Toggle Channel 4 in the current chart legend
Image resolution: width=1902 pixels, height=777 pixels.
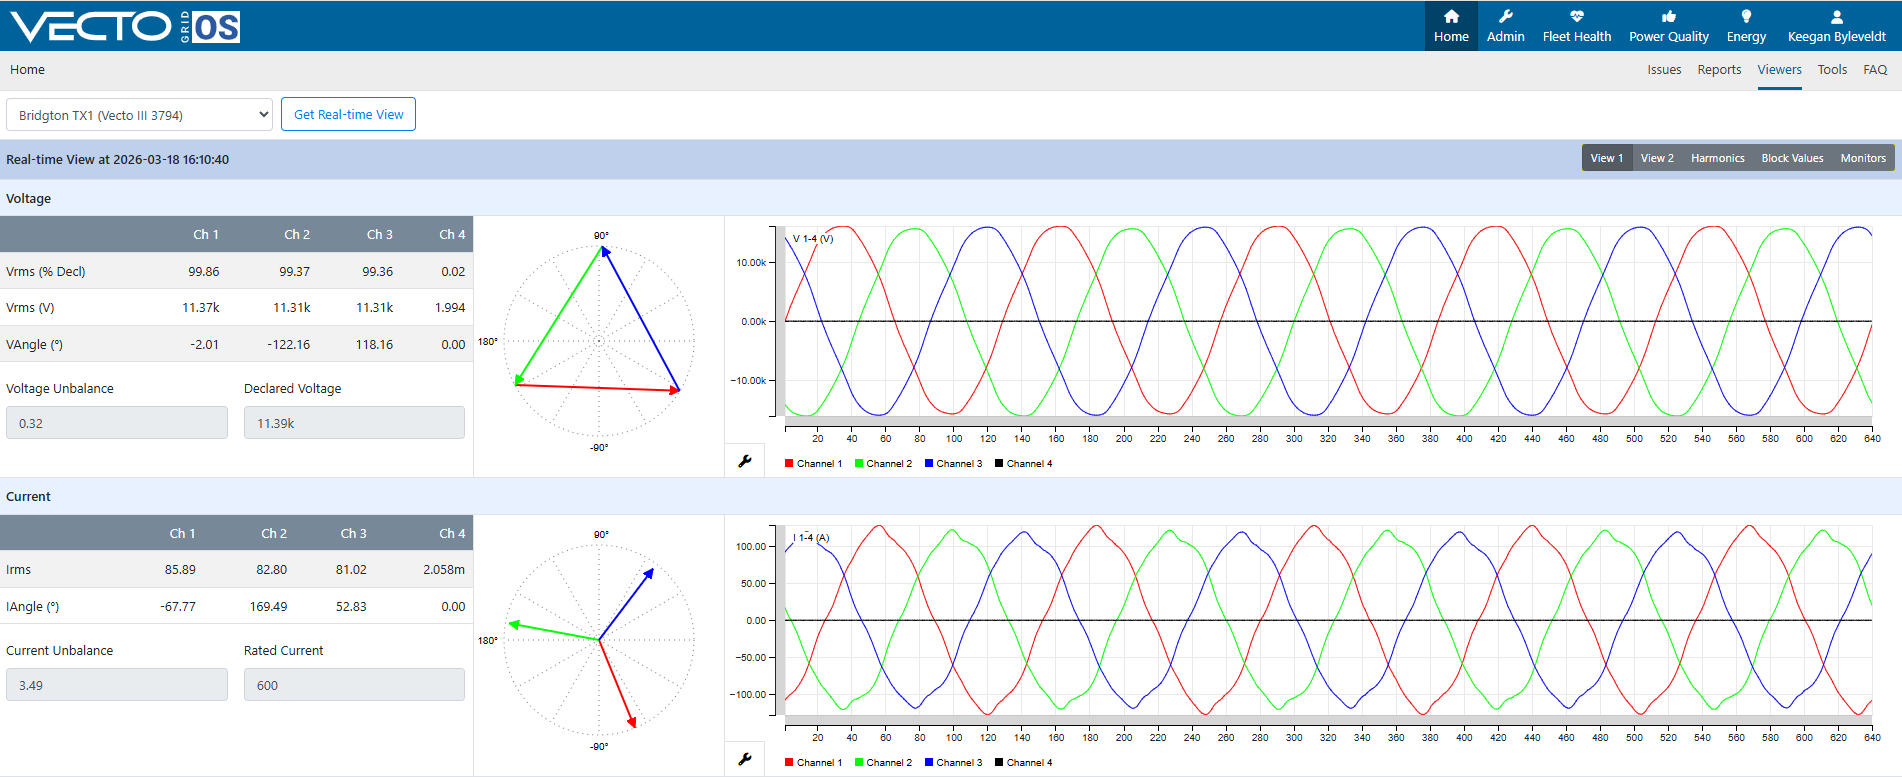(1023, 763)
